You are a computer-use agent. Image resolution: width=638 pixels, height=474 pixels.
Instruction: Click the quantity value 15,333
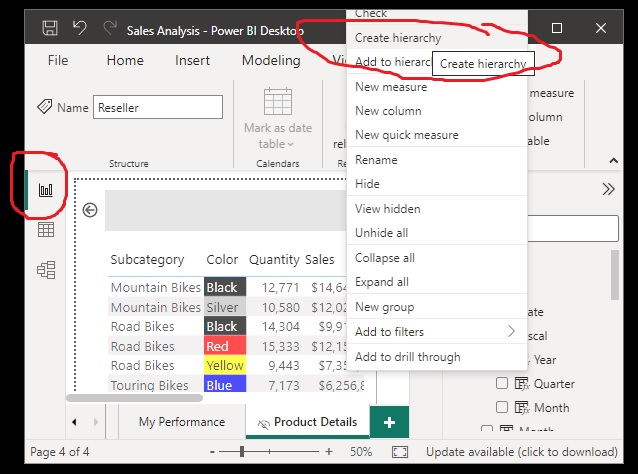point(281,346)
